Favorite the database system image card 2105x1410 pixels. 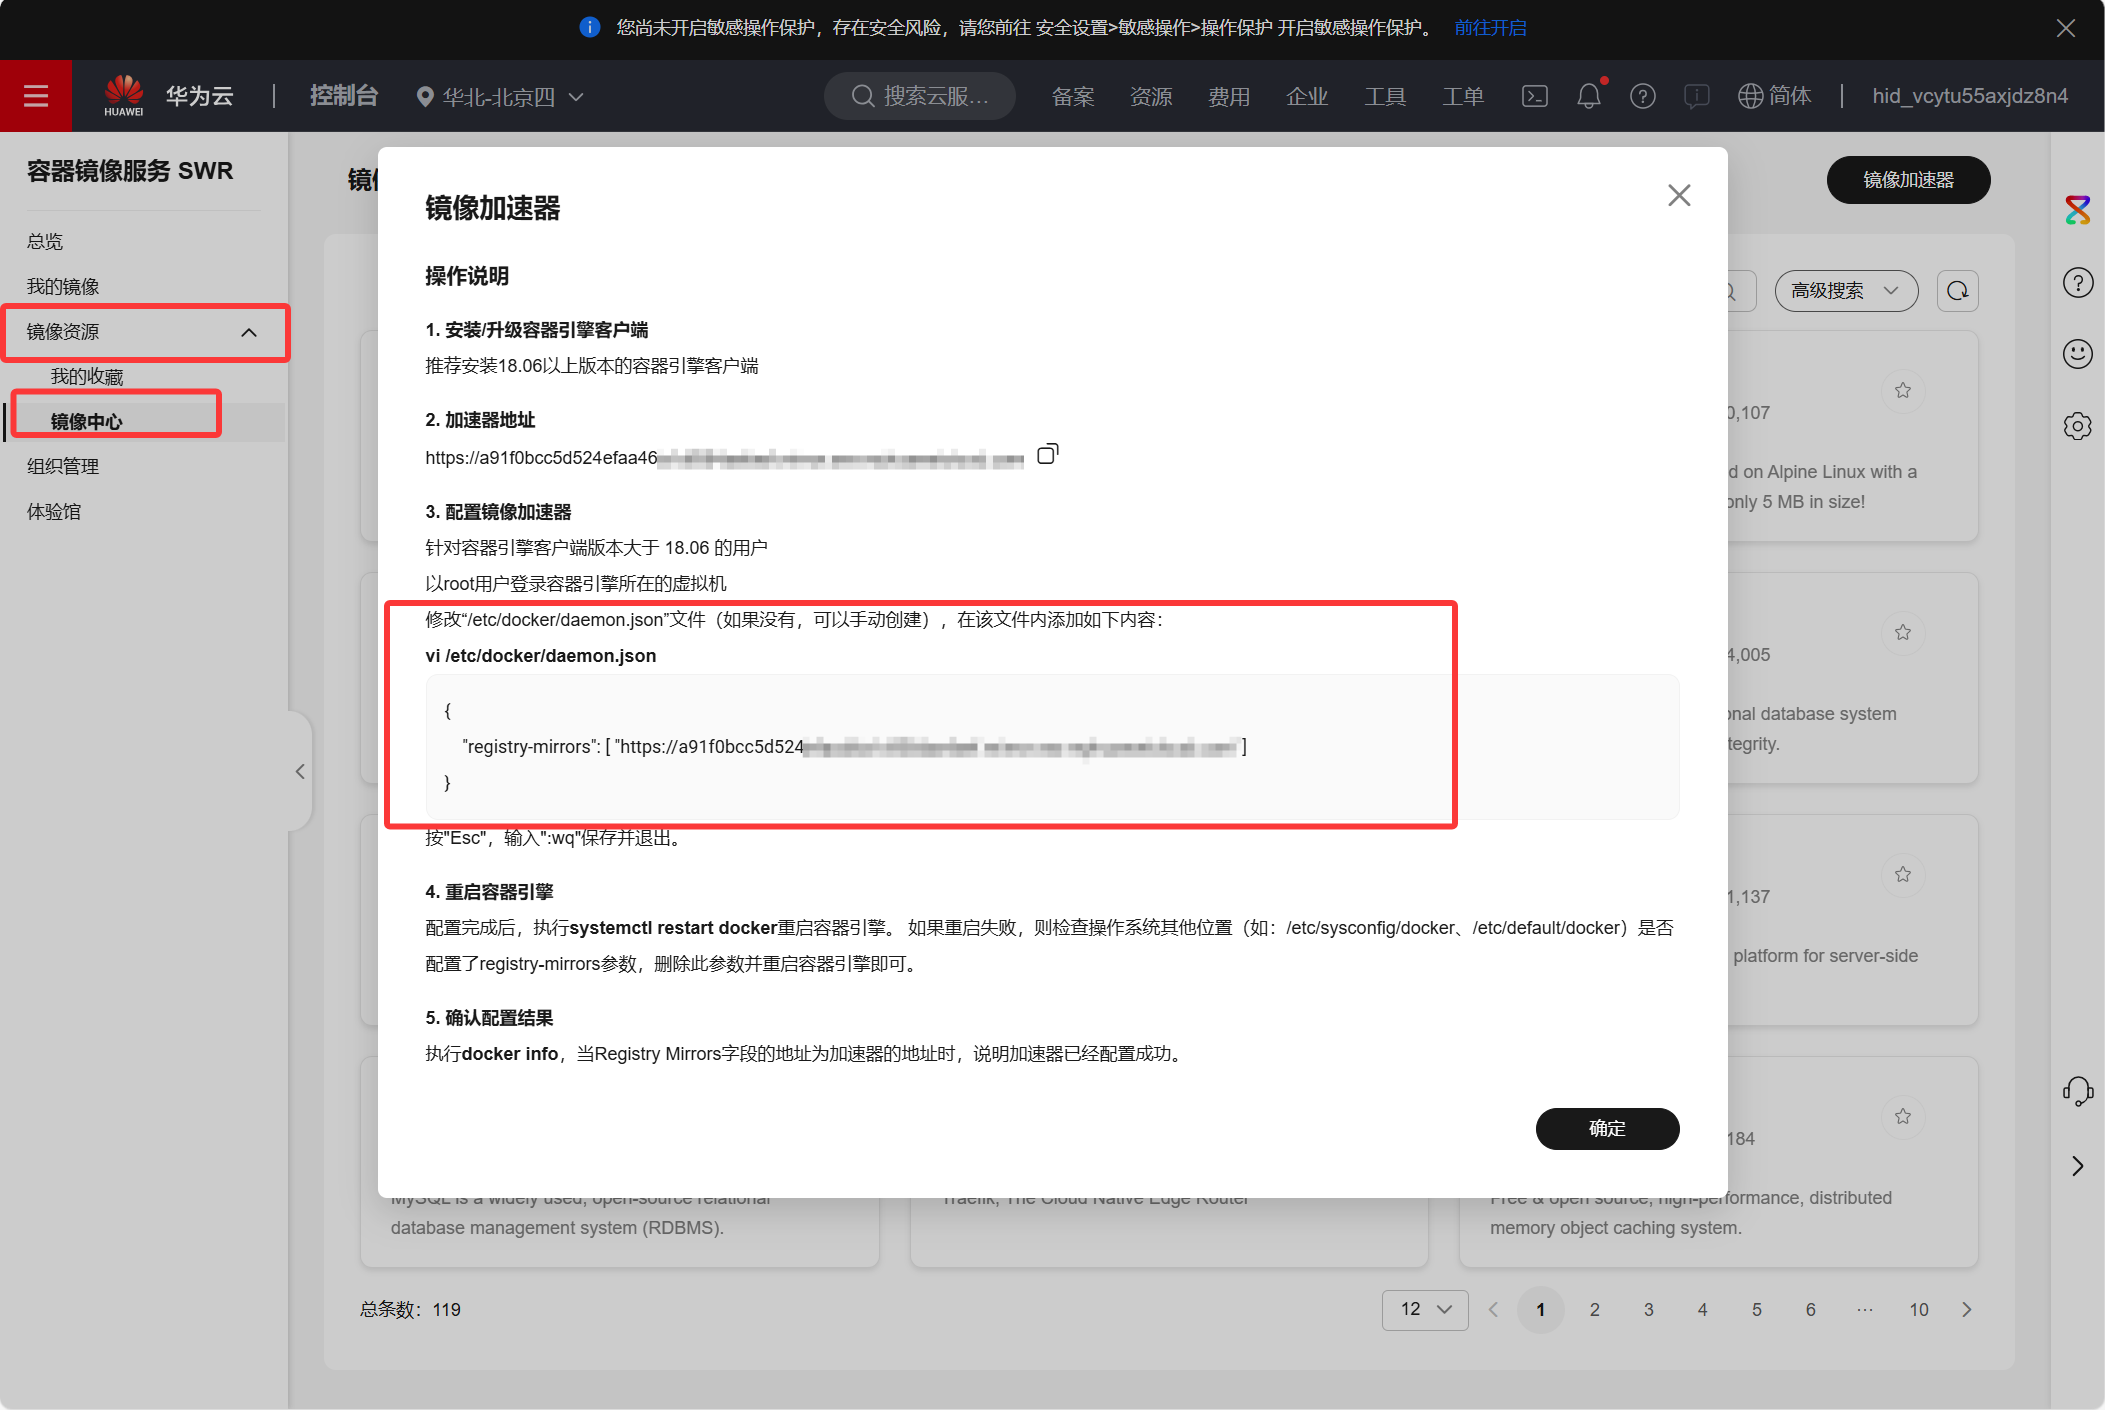[x=1902, y=632]
